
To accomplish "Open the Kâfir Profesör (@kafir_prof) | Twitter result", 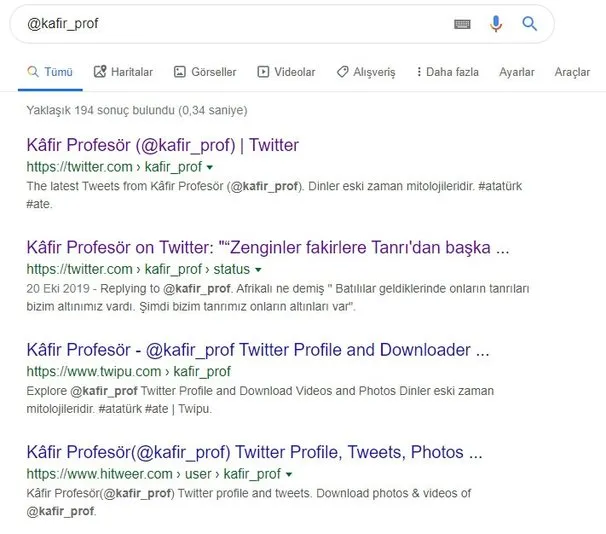I will [x=162, y=145].
